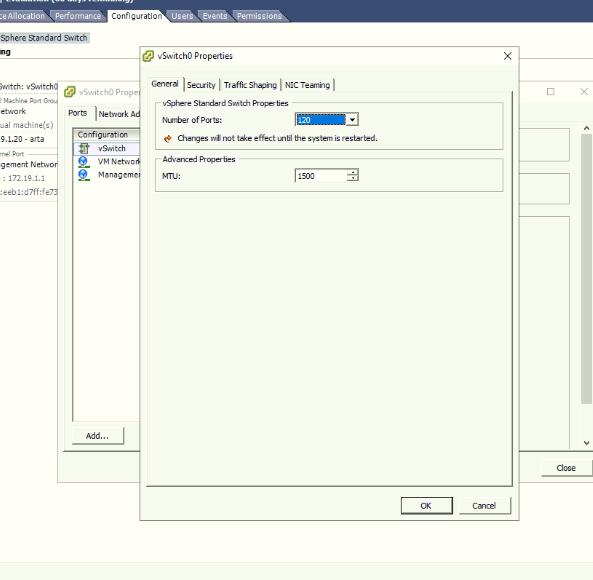Screen dimensions: 593x580
Task: Click scrollbar down arrow in background dialog
Action: click(x=586, y=443)
